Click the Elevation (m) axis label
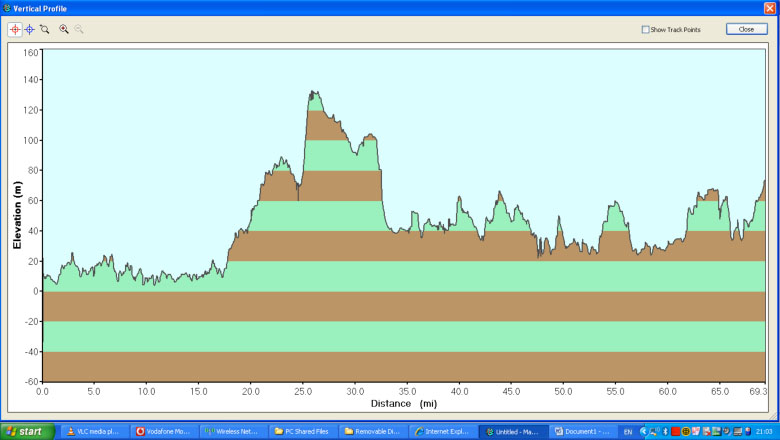The width and height of the screenshot is (780, 440). 17,215
